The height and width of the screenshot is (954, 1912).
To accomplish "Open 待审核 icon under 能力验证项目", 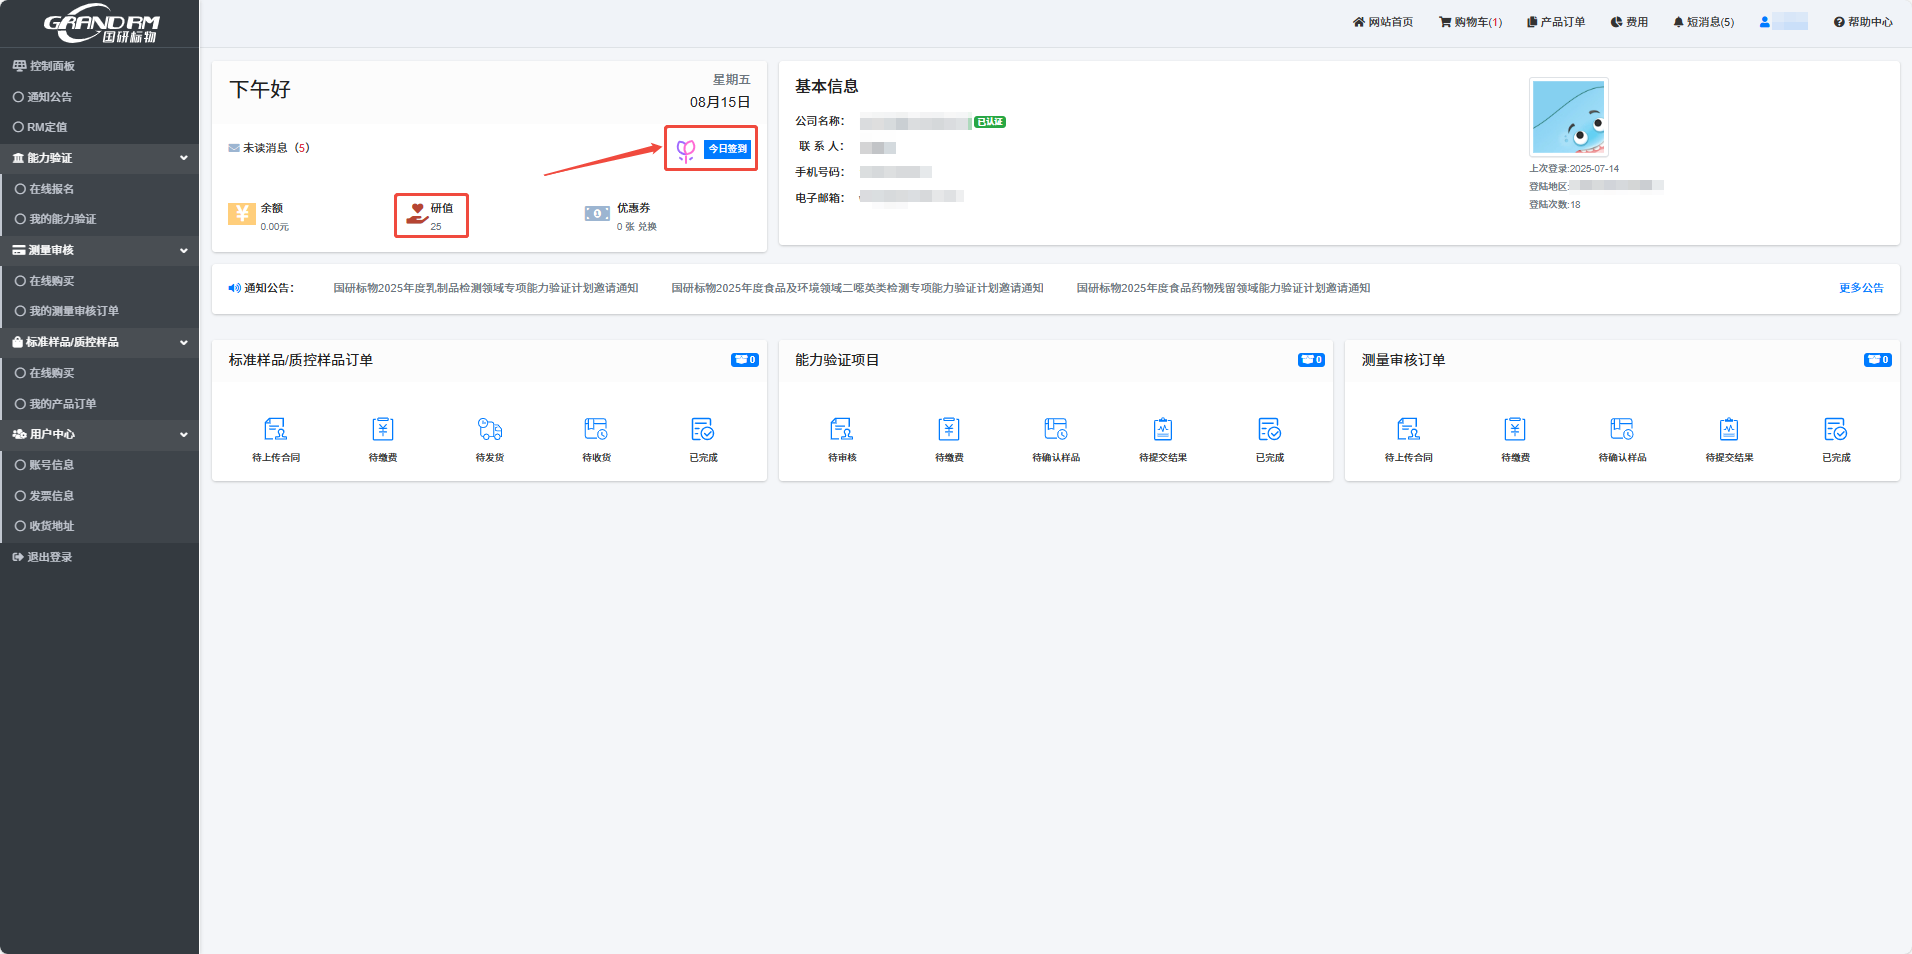I will 842,430.
